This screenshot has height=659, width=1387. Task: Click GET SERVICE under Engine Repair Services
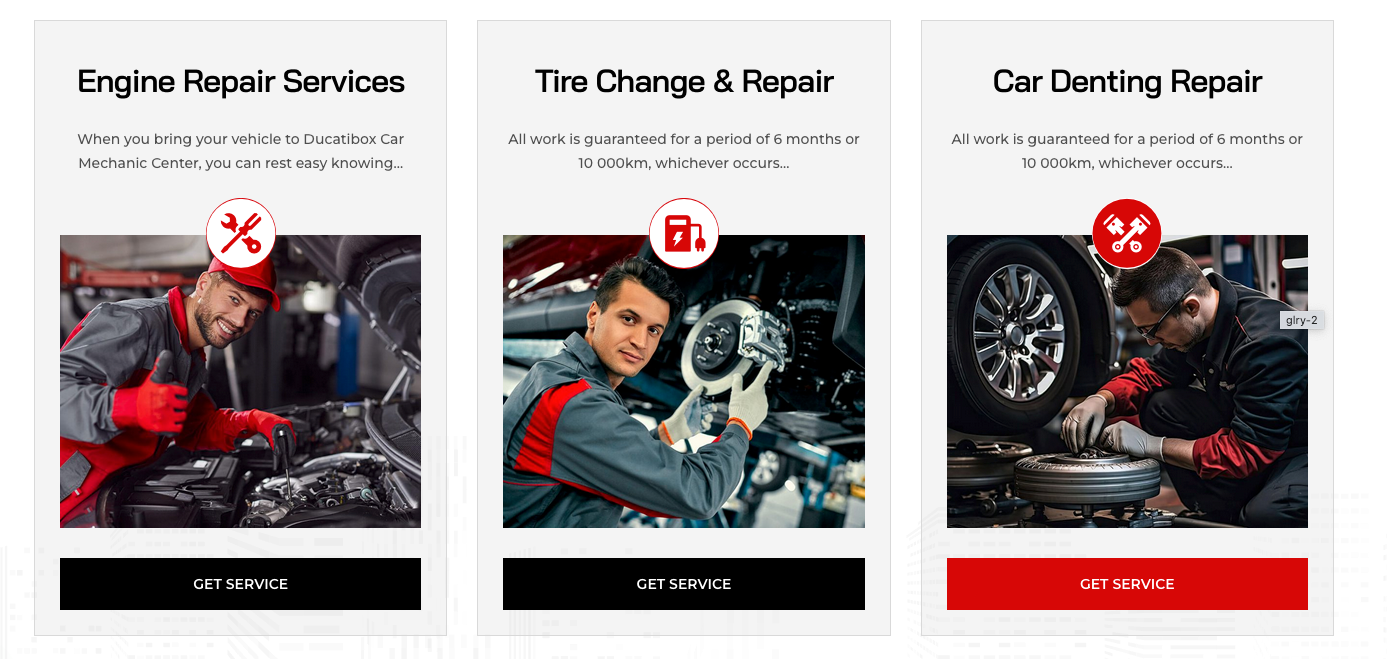coord(240,584)
